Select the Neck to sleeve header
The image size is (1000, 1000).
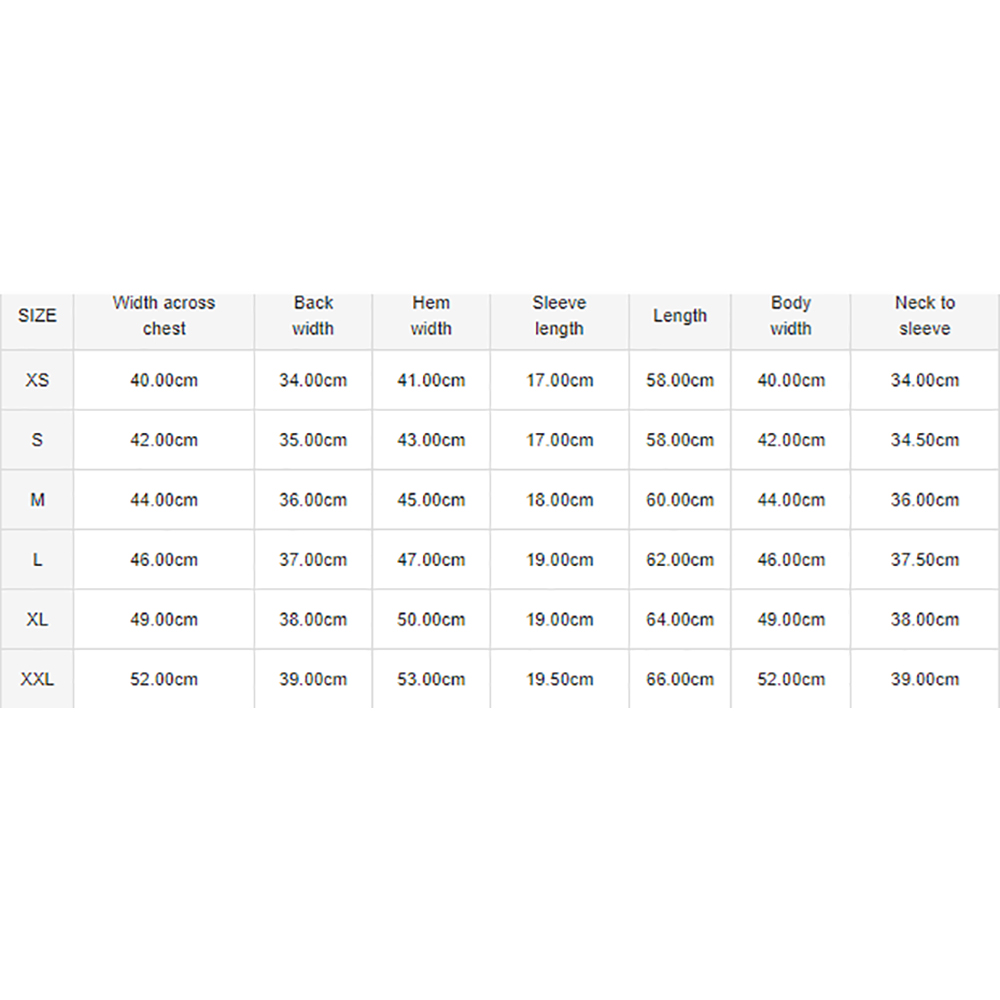[925, 316]
